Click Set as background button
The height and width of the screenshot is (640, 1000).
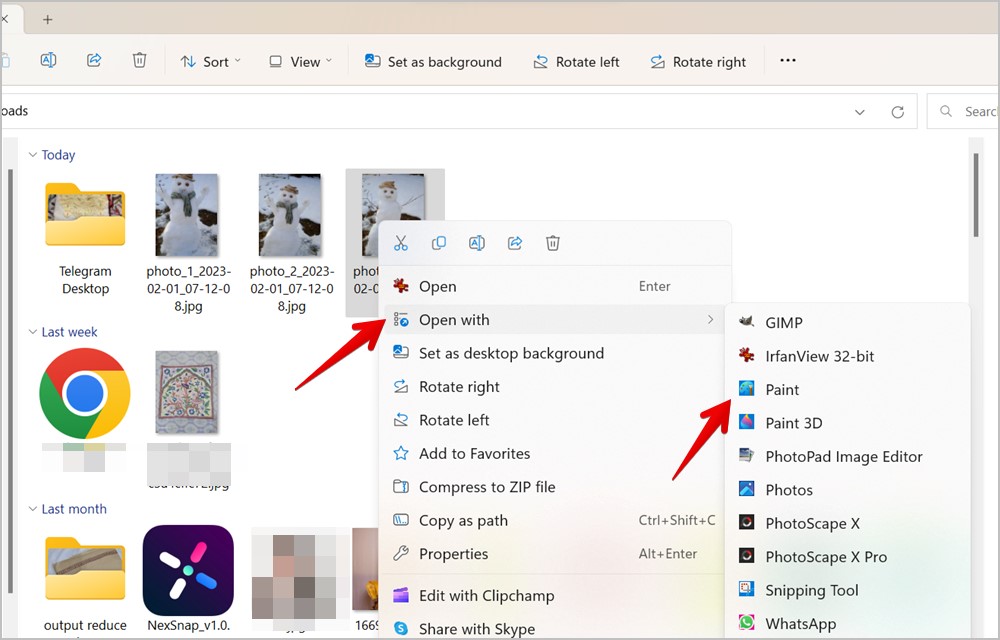point(433,62)
